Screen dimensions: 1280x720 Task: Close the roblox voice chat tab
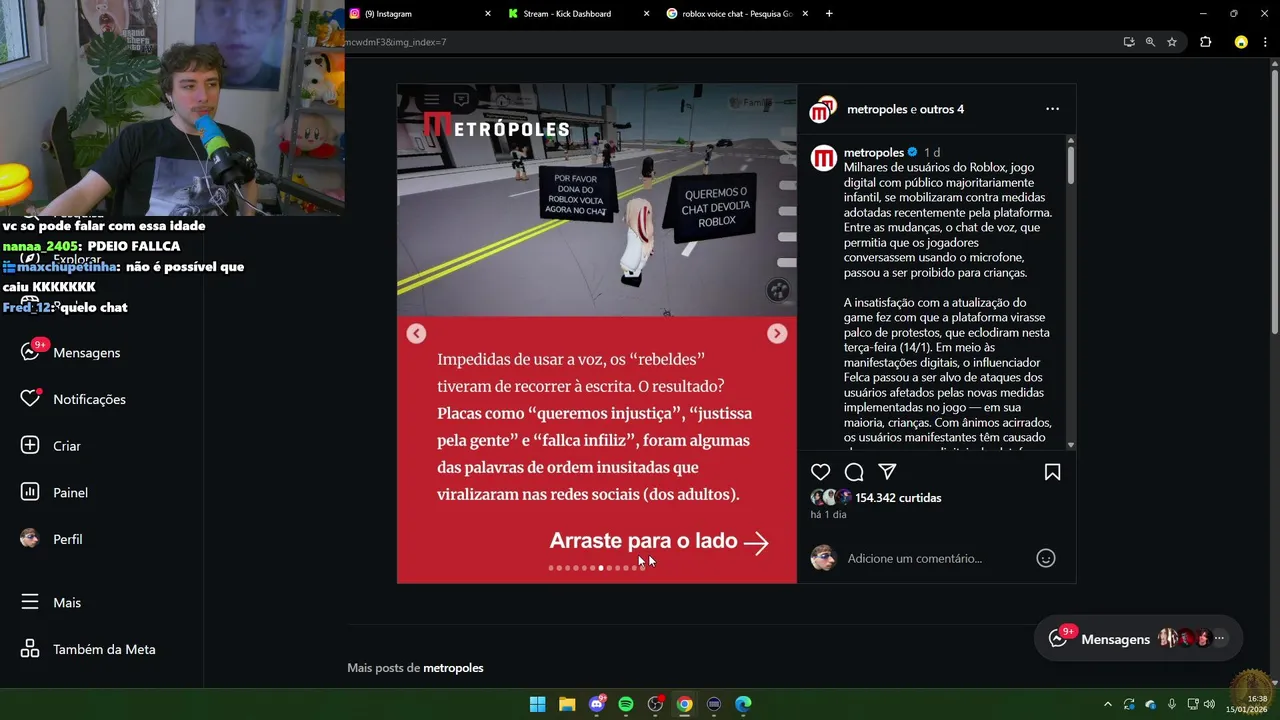tap(805, 14)
